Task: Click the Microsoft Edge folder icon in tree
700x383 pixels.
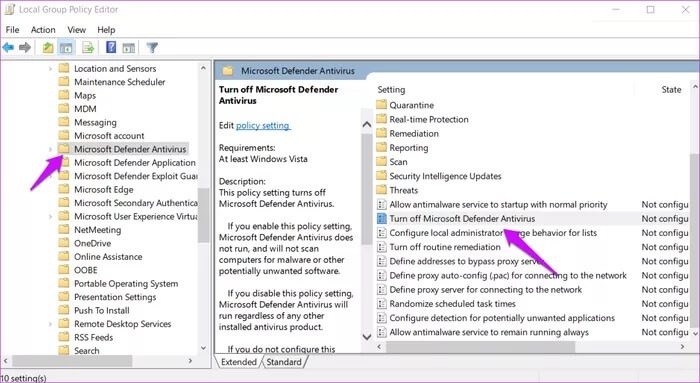Action: 64,189
